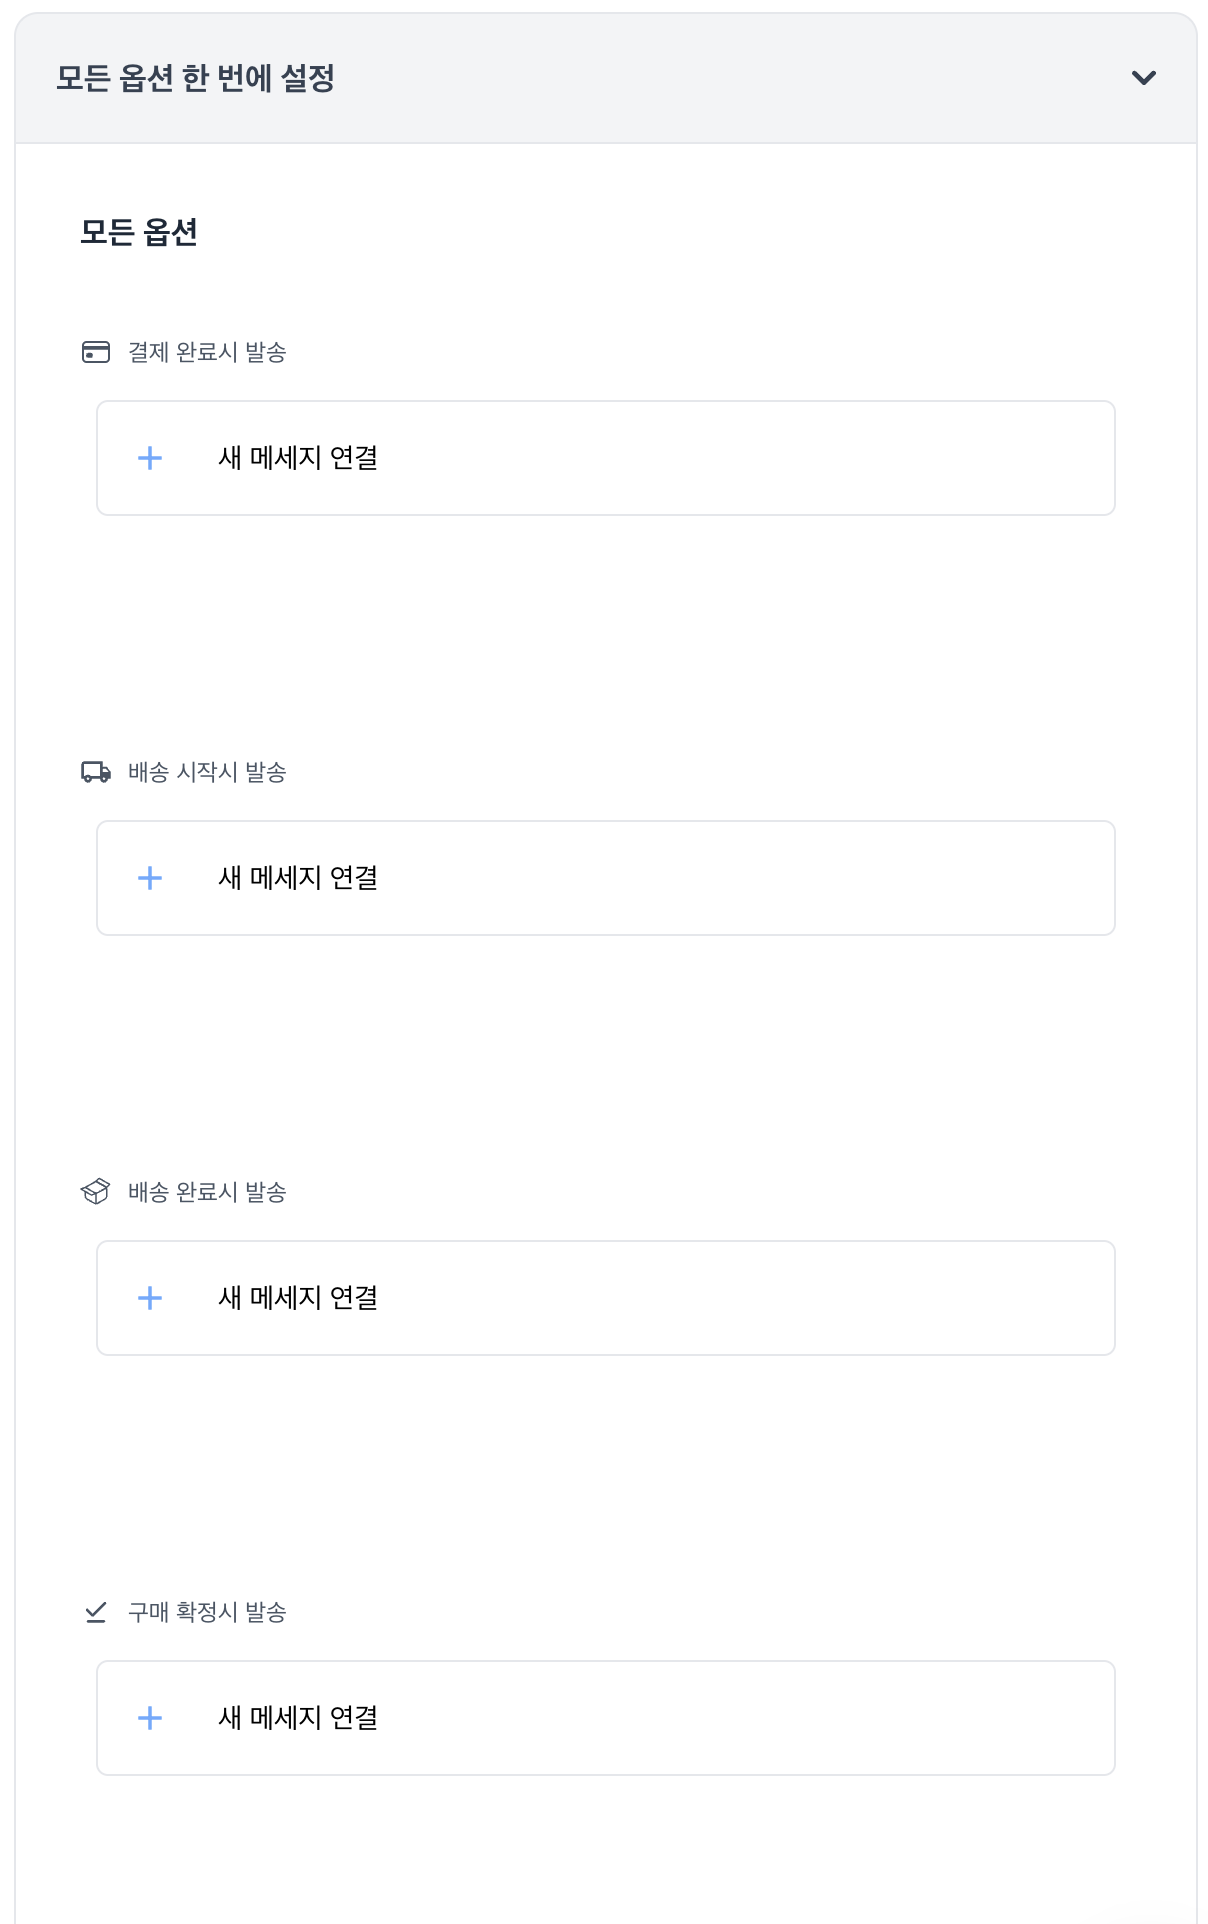
Task: Add 새 메세지 연결 for purchase confirmation
Action: (x=605, y=1718)
